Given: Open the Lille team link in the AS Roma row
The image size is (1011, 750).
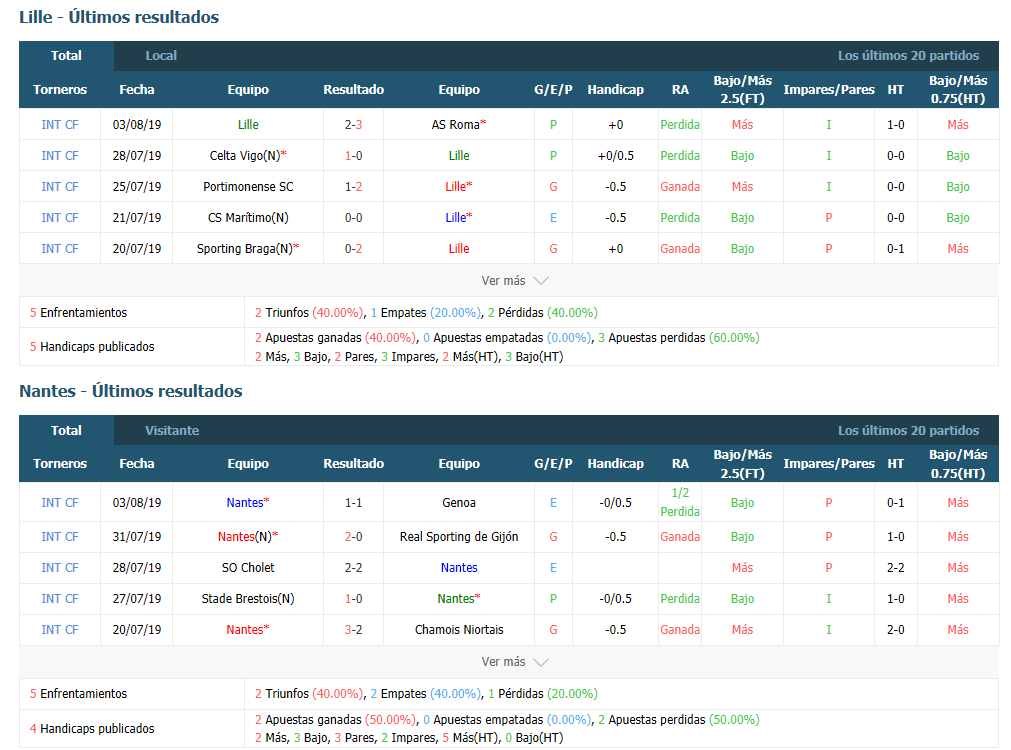Looking at the screenshot, I should 248,124.
